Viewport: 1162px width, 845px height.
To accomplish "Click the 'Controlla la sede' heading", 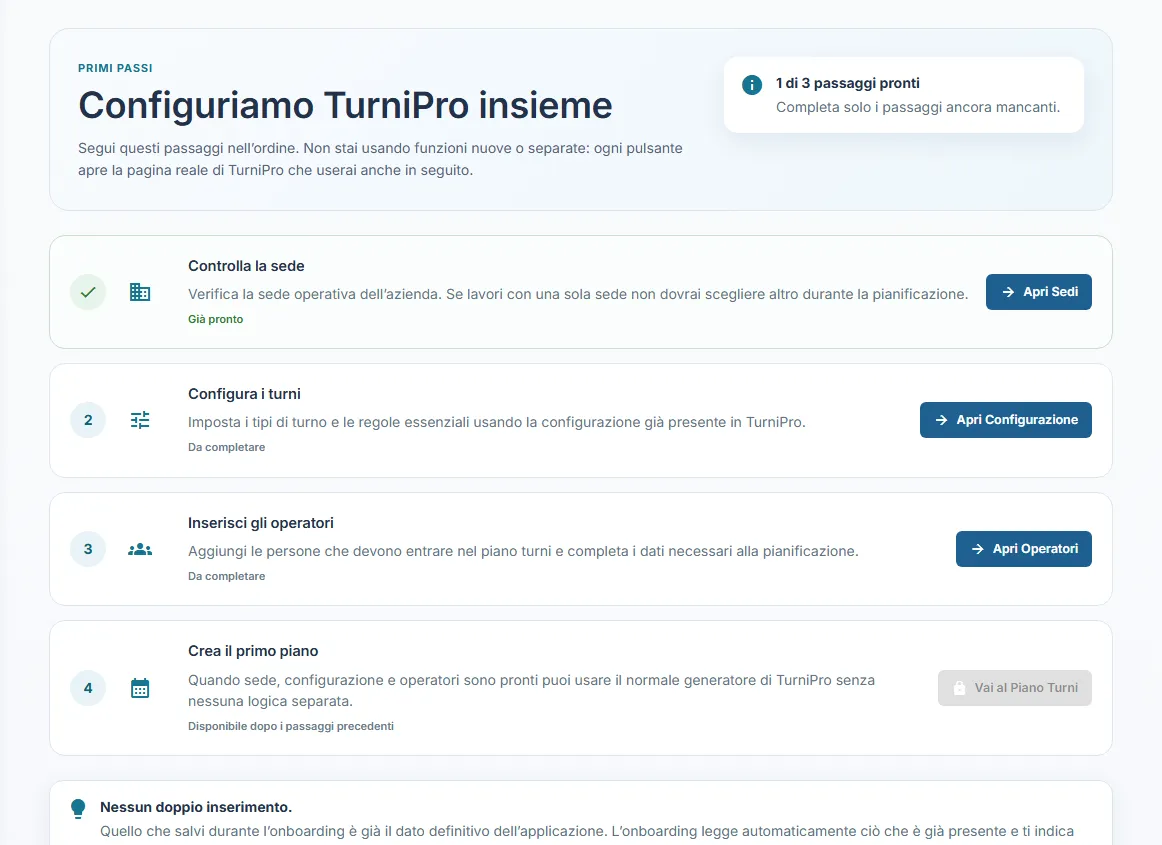I will (x=246, y=266).
